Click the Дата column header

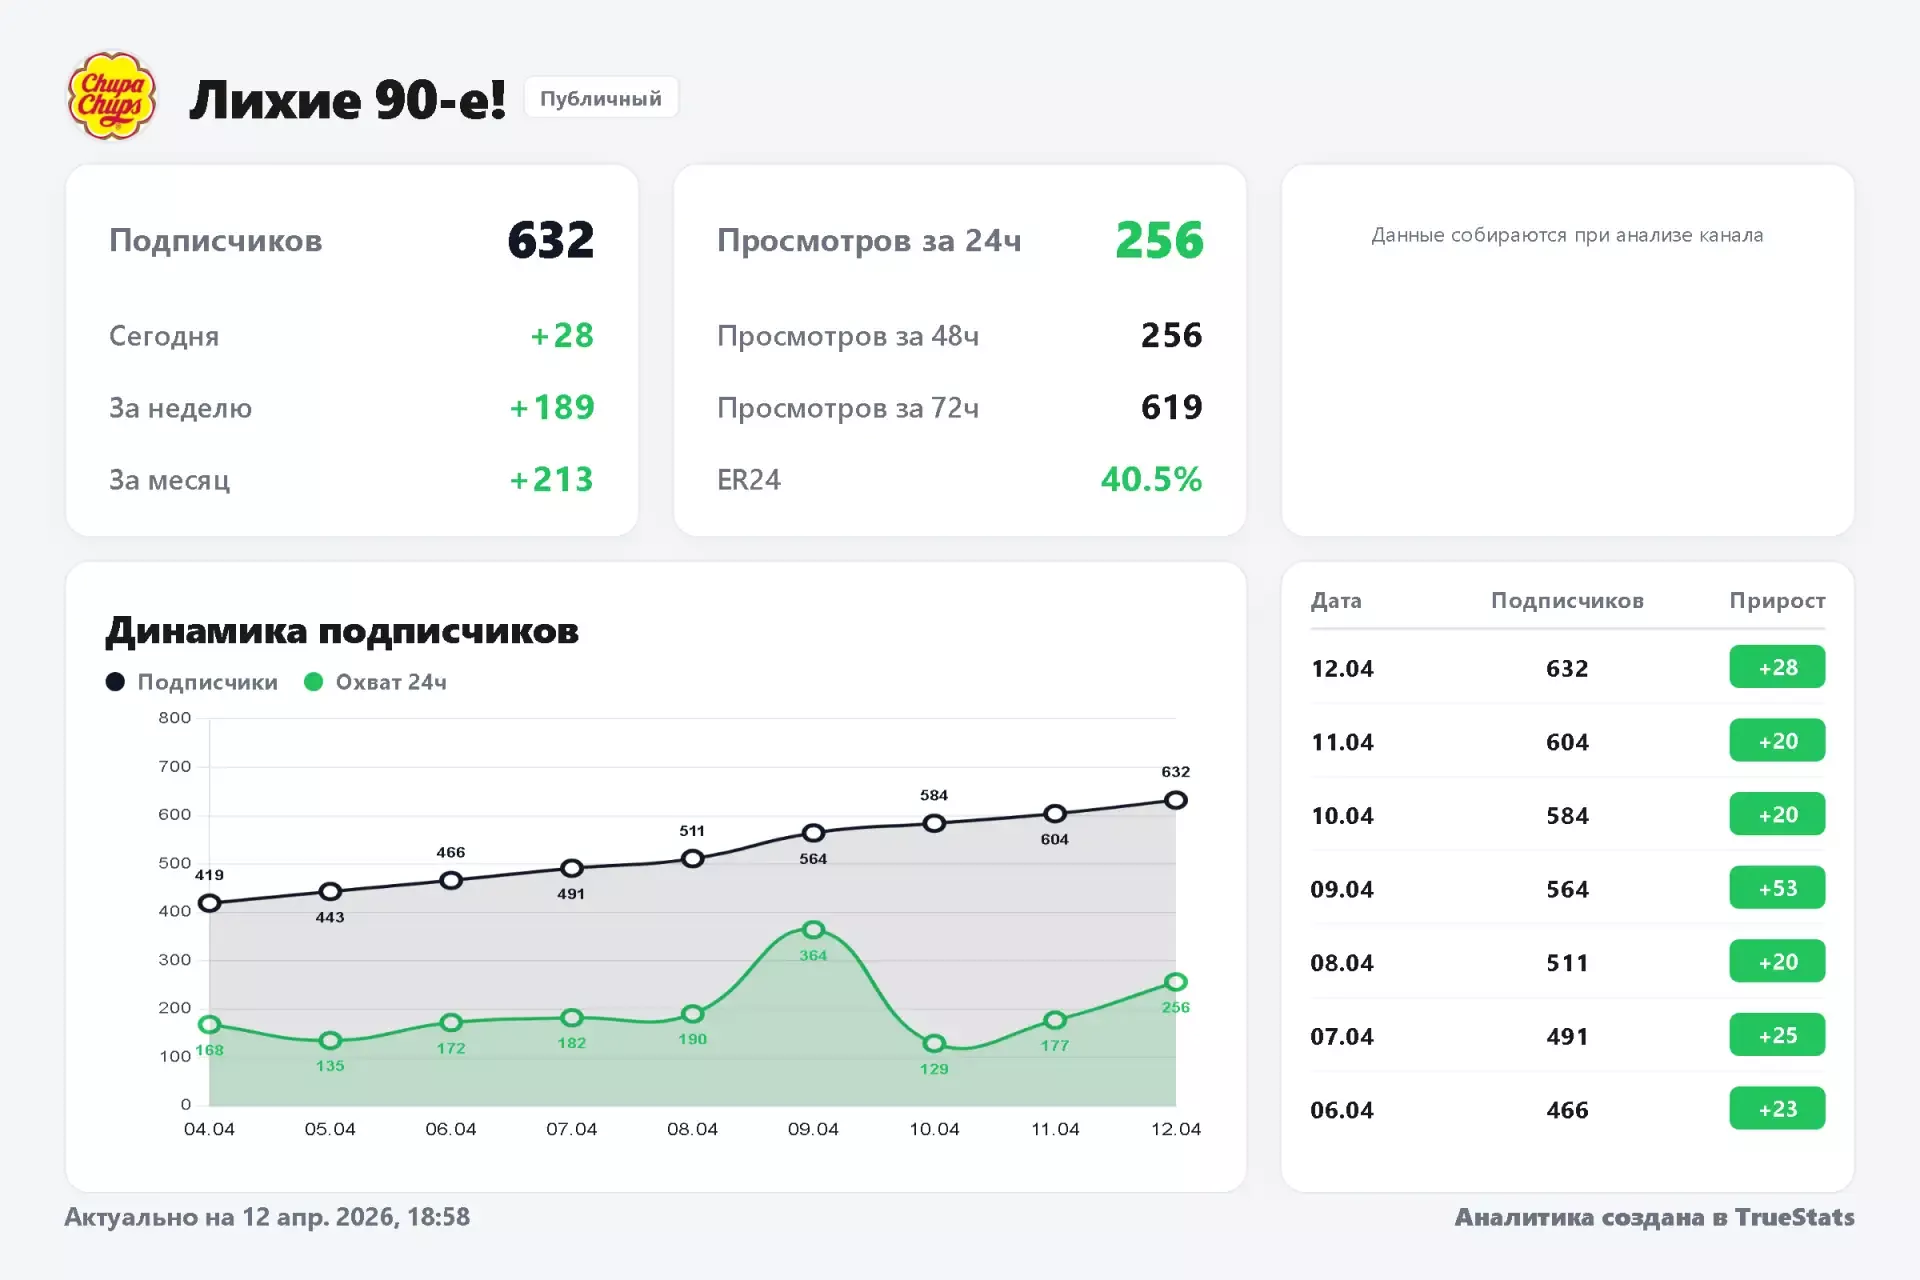(x=1336, y=601)
